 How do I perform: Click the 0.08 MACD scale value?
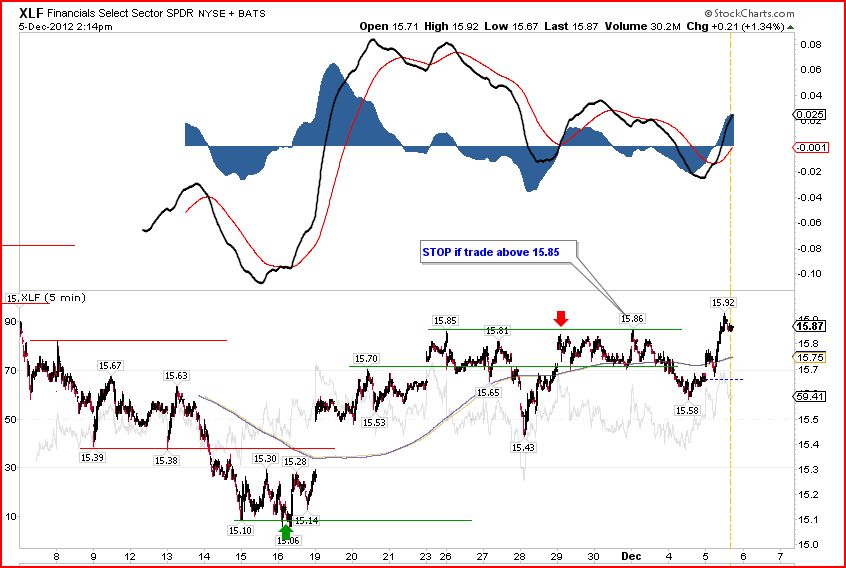[810, 44]
